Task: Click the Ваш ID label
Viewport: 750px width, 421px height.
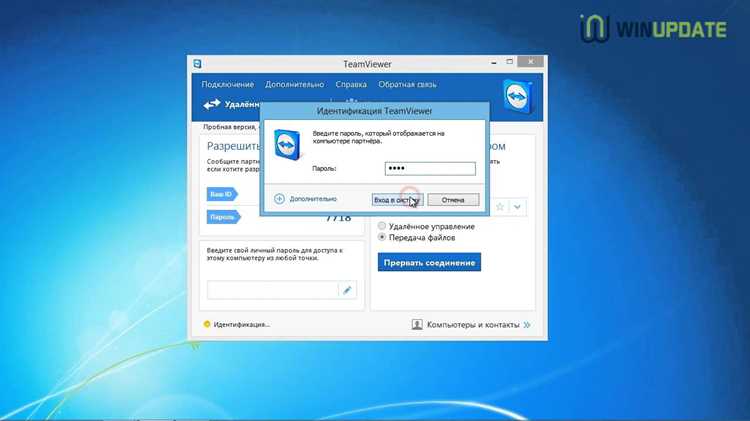Action: click(221, 194)
